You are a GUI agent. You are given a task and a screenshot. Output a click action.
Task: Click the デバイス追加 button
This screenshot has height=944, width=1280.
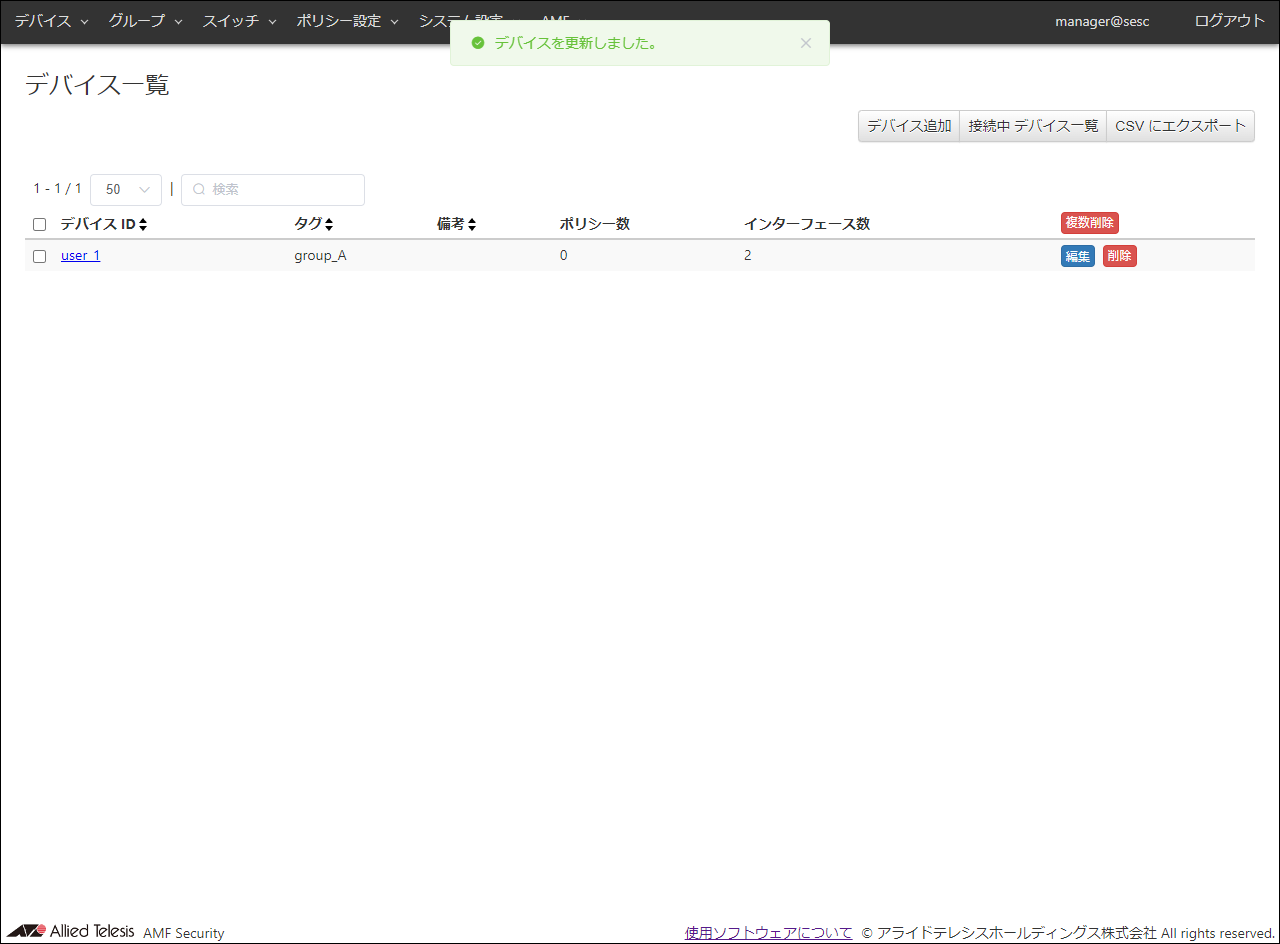click(x=909, y=126)
